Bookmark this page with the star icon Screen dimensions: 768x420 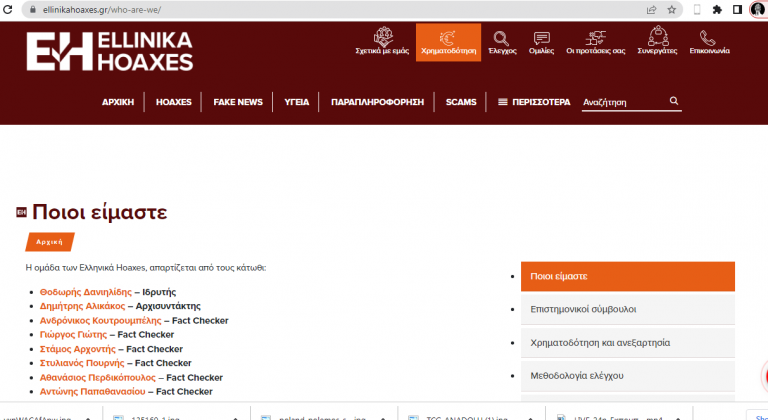click(672, 9)
